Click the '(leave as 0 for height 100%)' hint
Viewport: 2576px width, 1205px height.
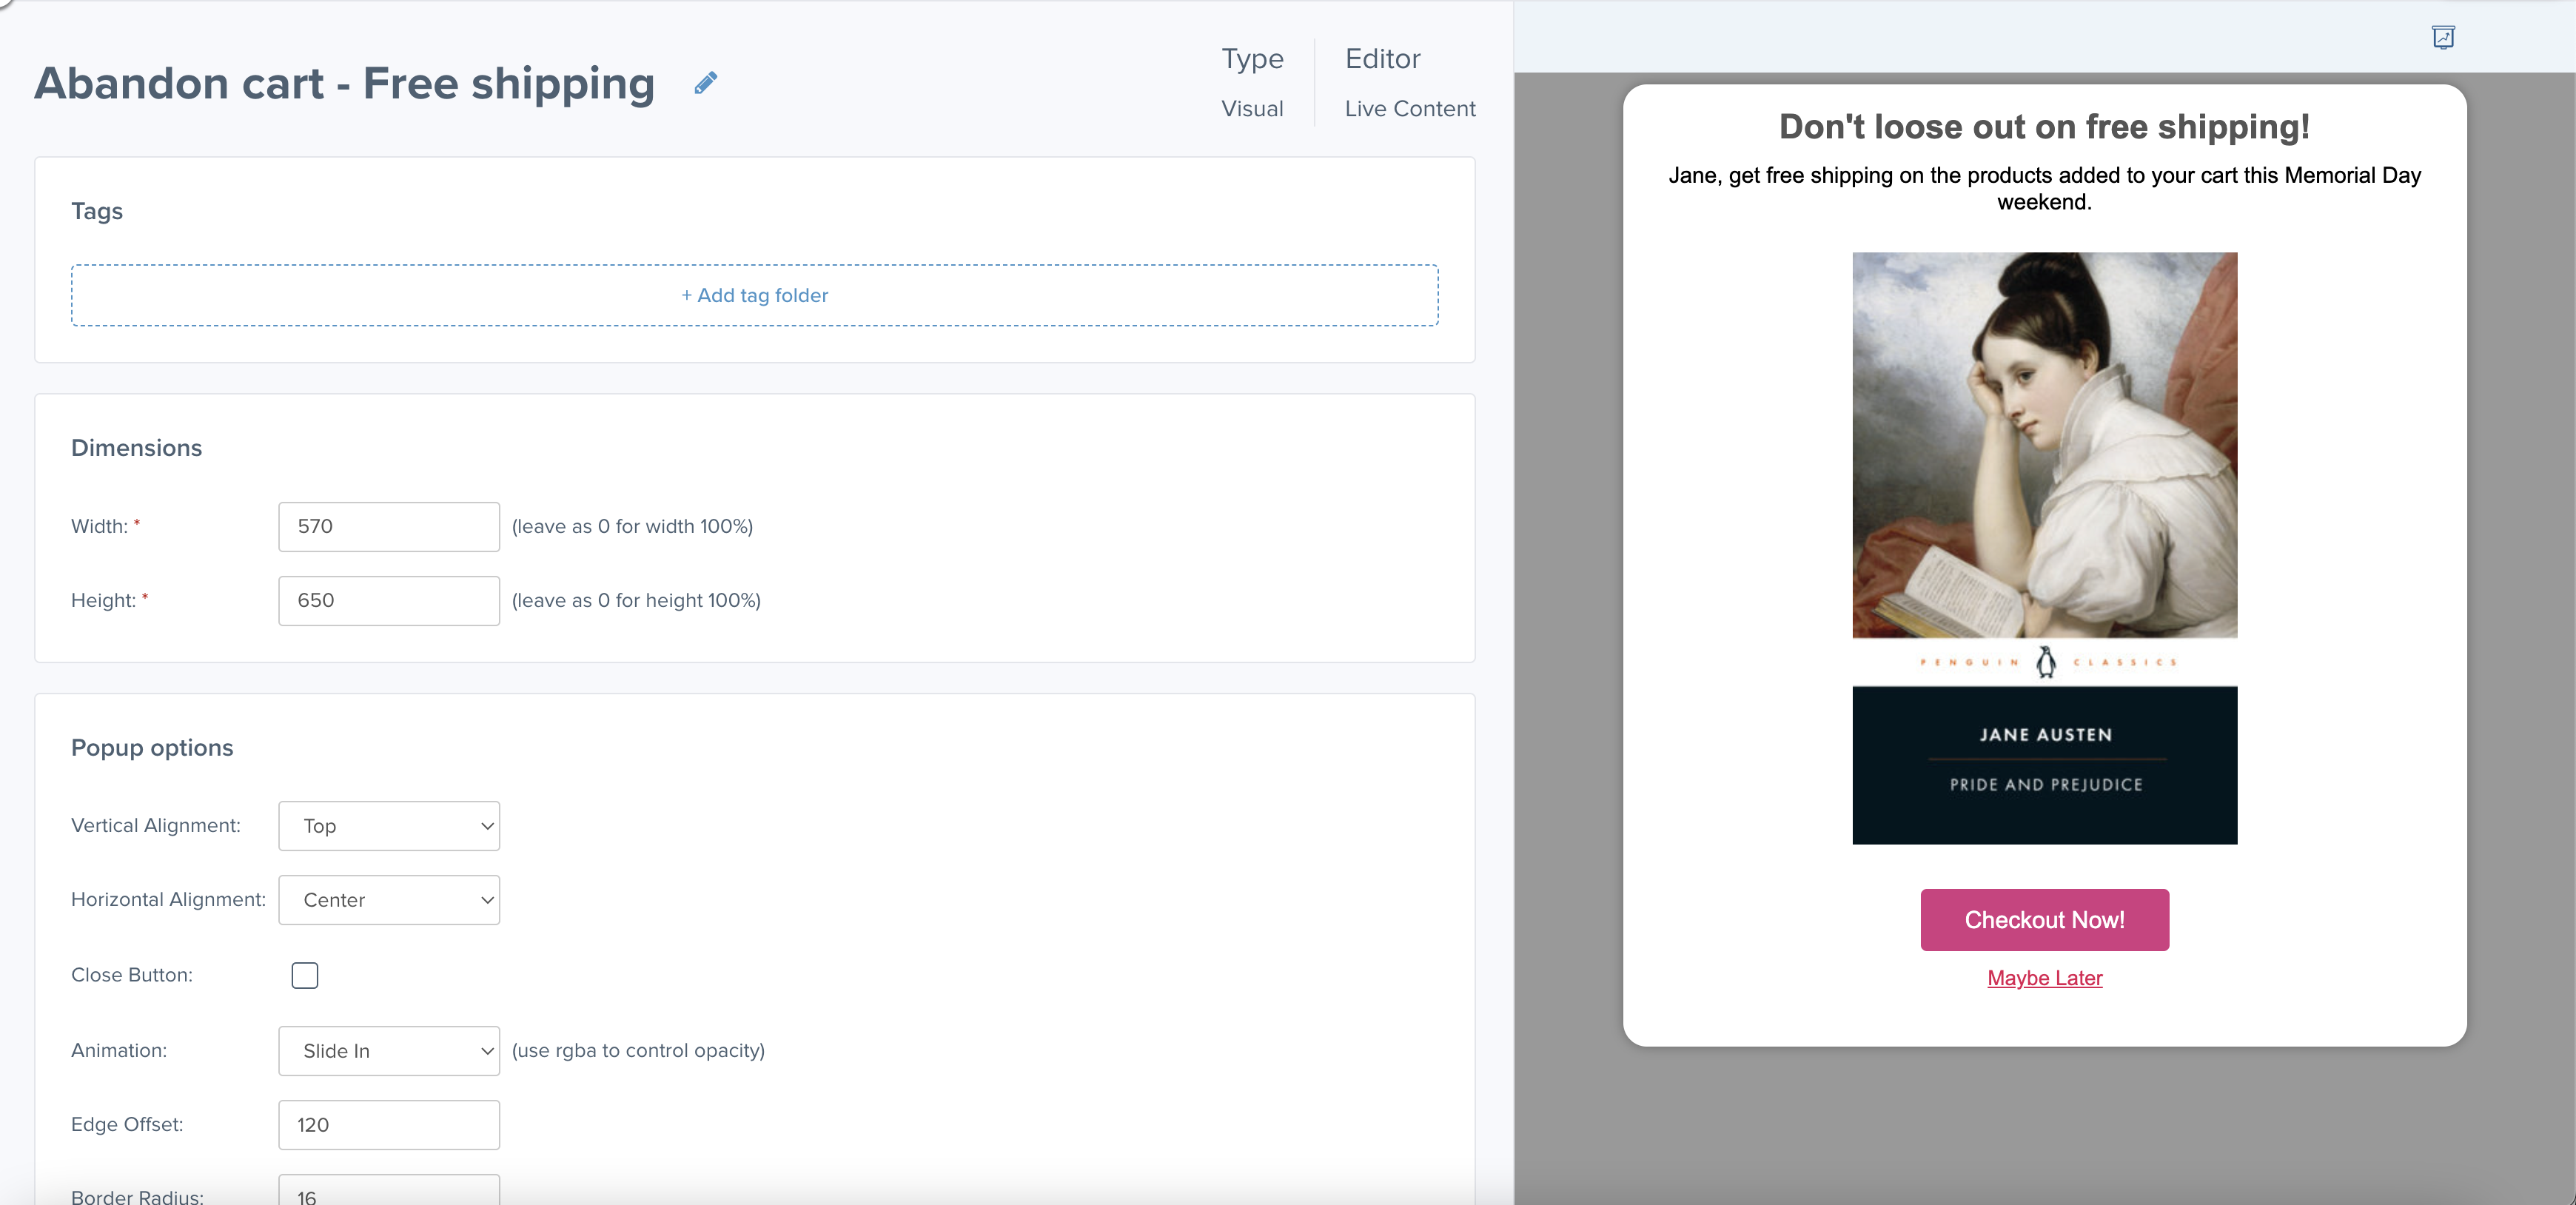click(637, 601)
